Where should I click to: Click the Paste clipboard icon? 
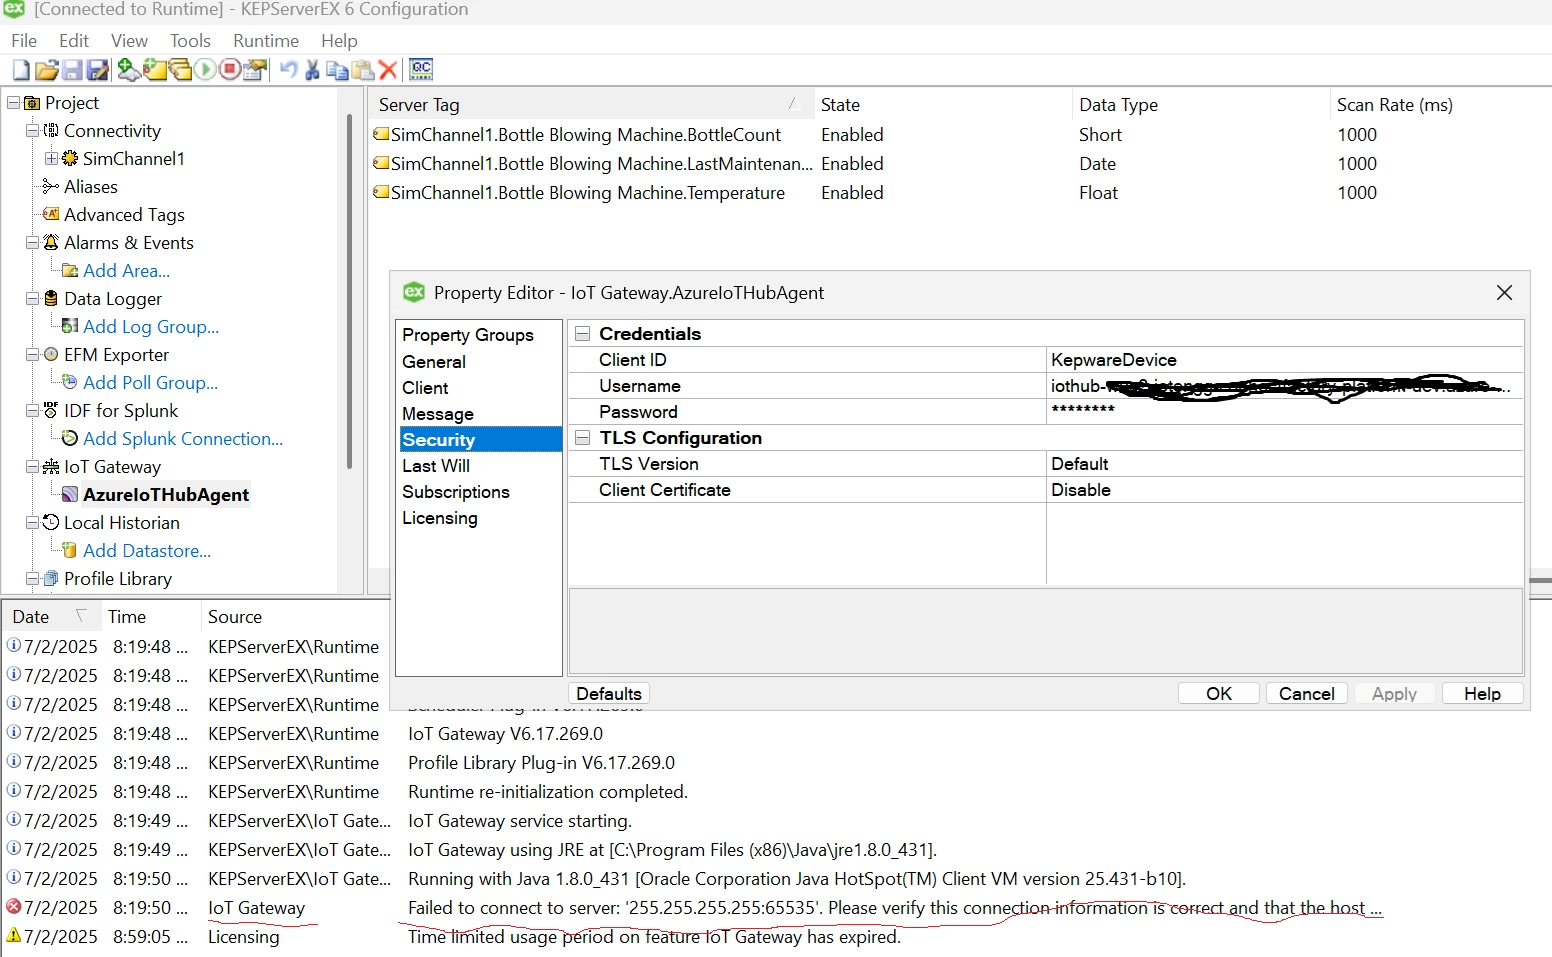point(363,70)
